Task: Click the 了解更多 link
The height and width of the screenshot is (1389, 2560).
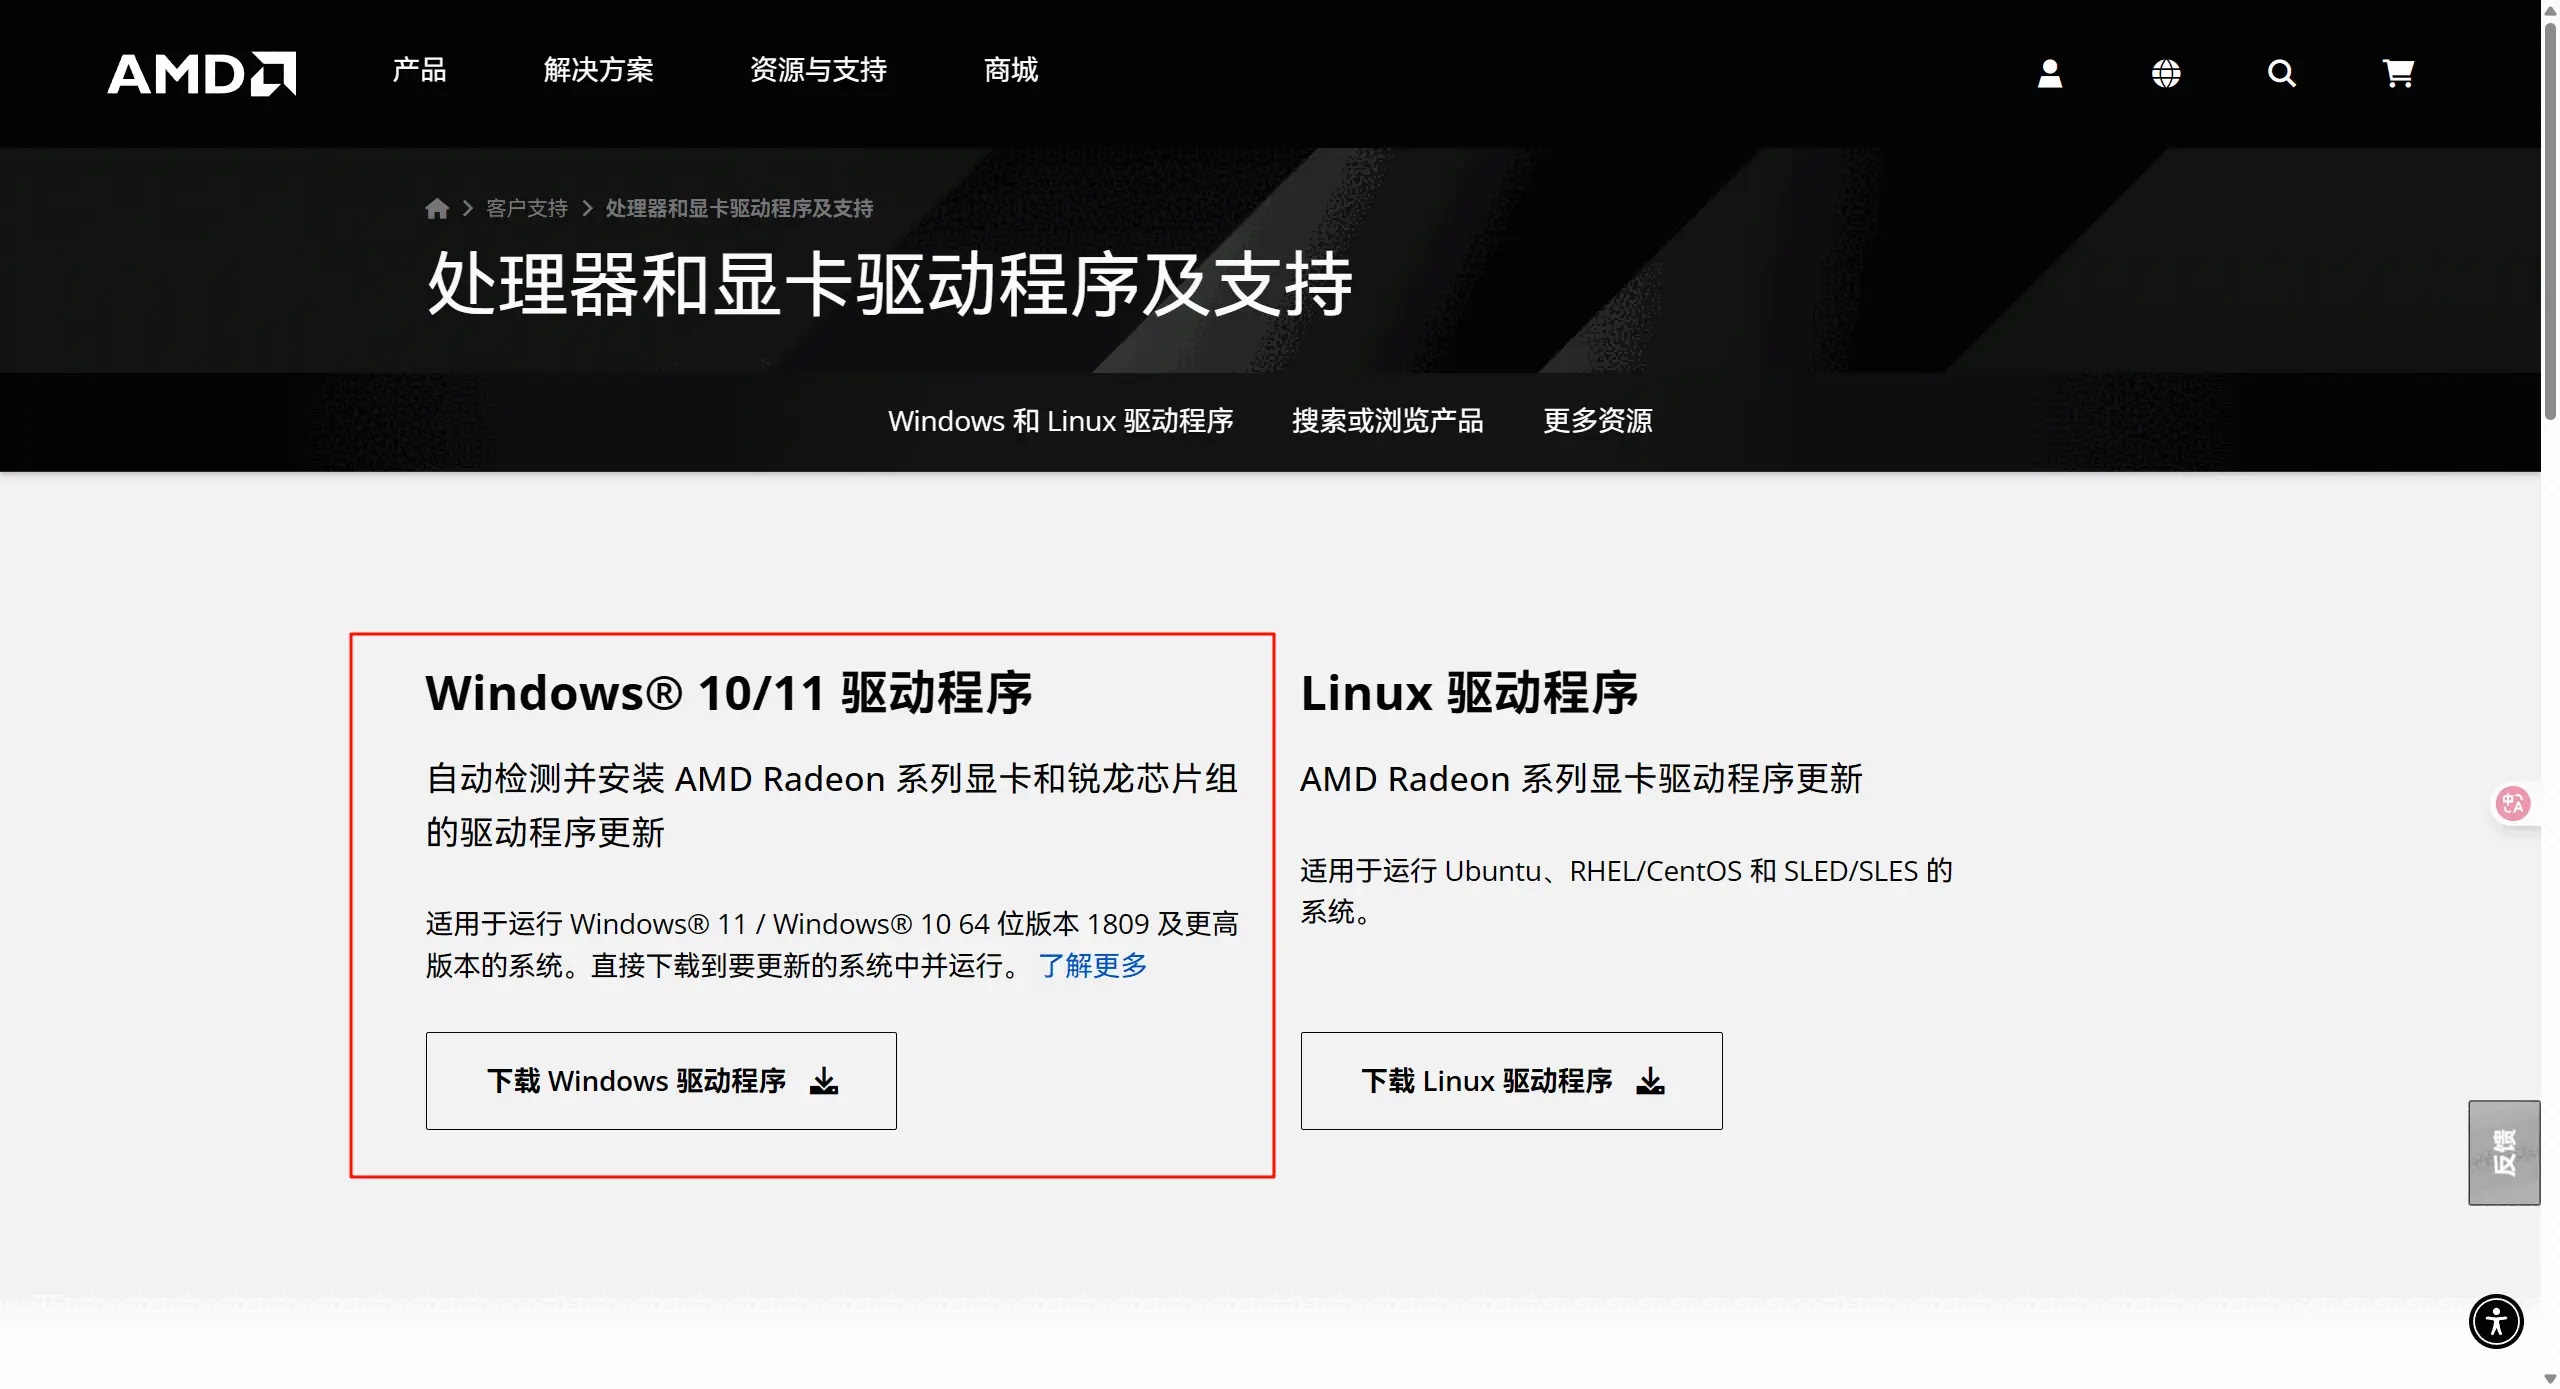Action: [1093, 965]
